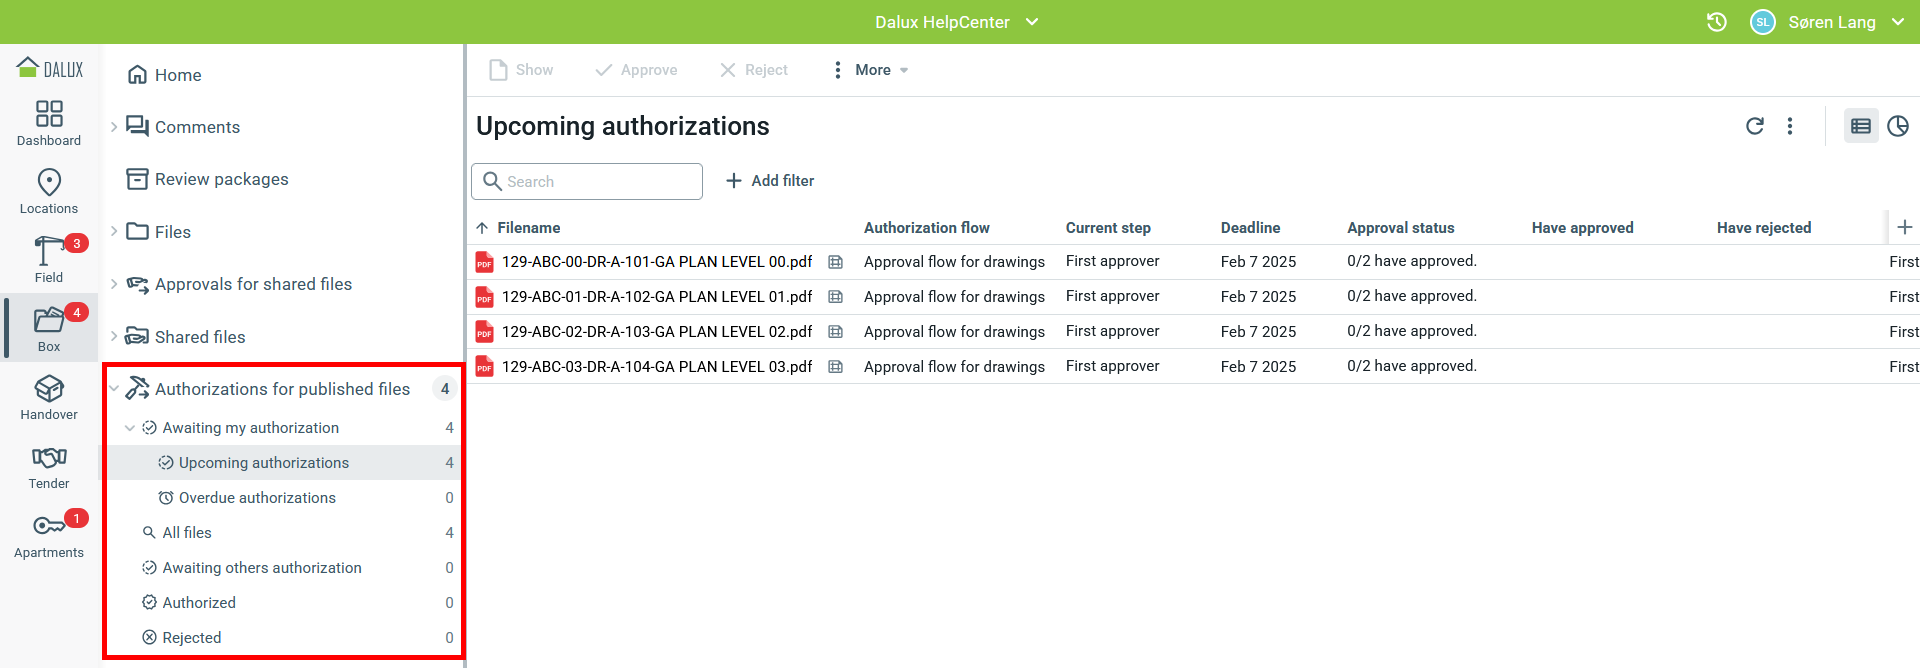Add a column with plus icon
The height and width of the screenshot is (668, 1920).
(x=1904, y=228)
